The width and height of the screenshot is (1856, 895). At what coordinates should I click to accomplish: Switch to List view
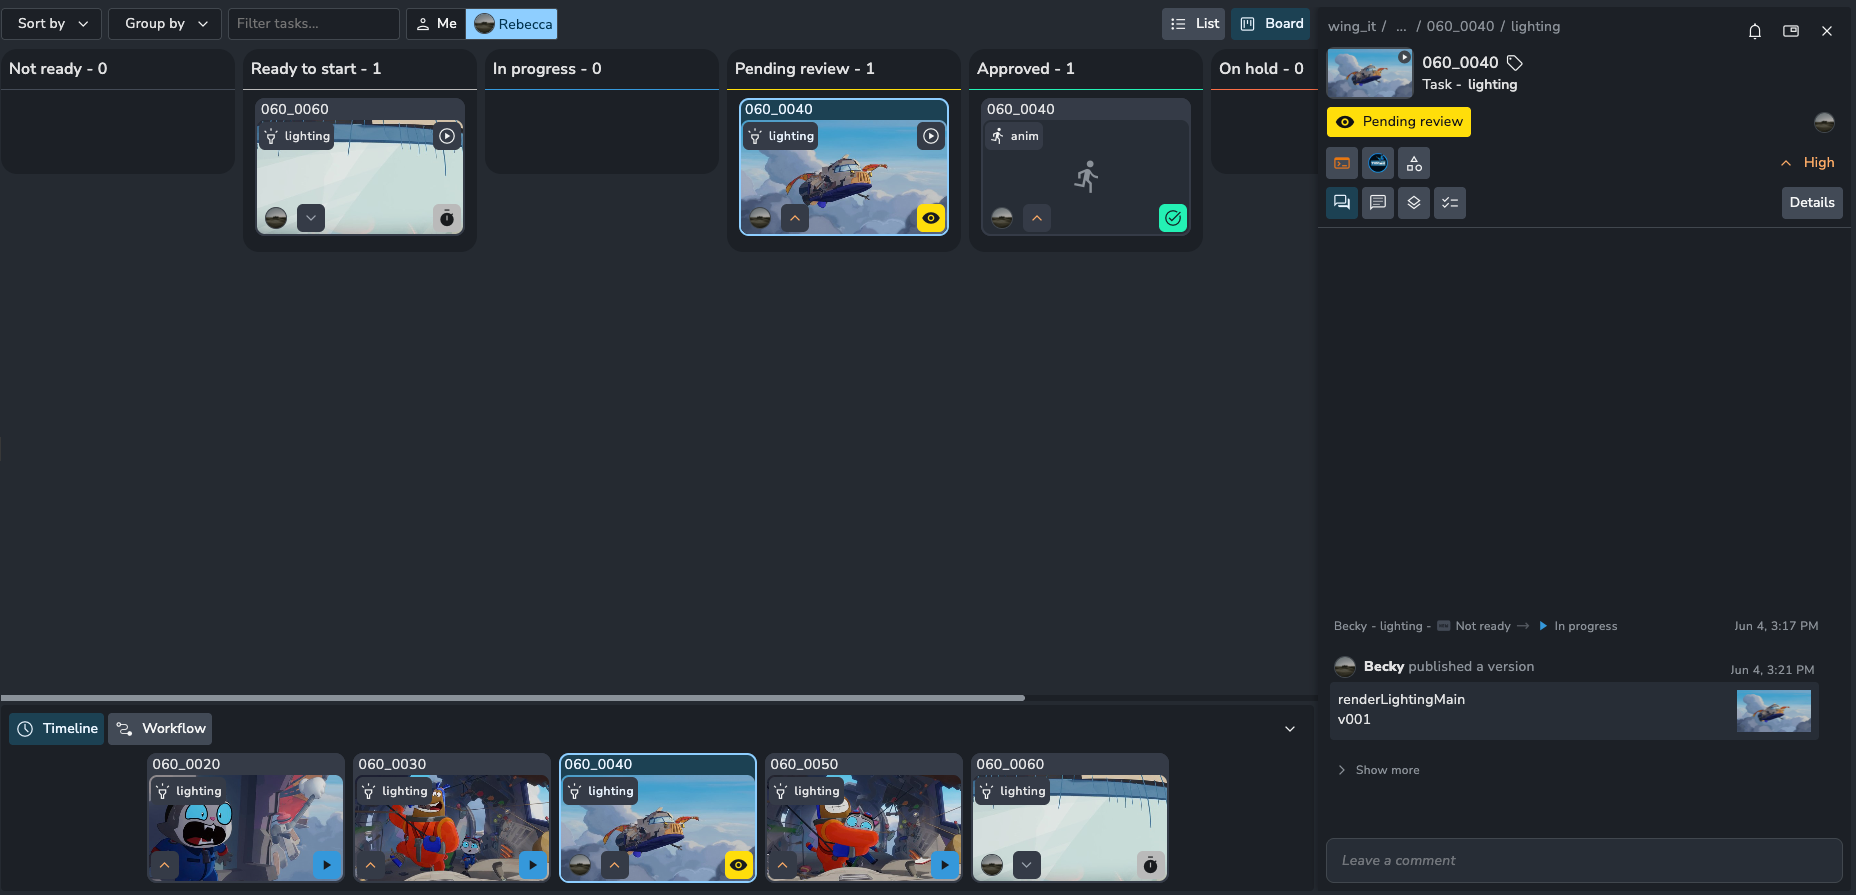(x=1194, y=24)
